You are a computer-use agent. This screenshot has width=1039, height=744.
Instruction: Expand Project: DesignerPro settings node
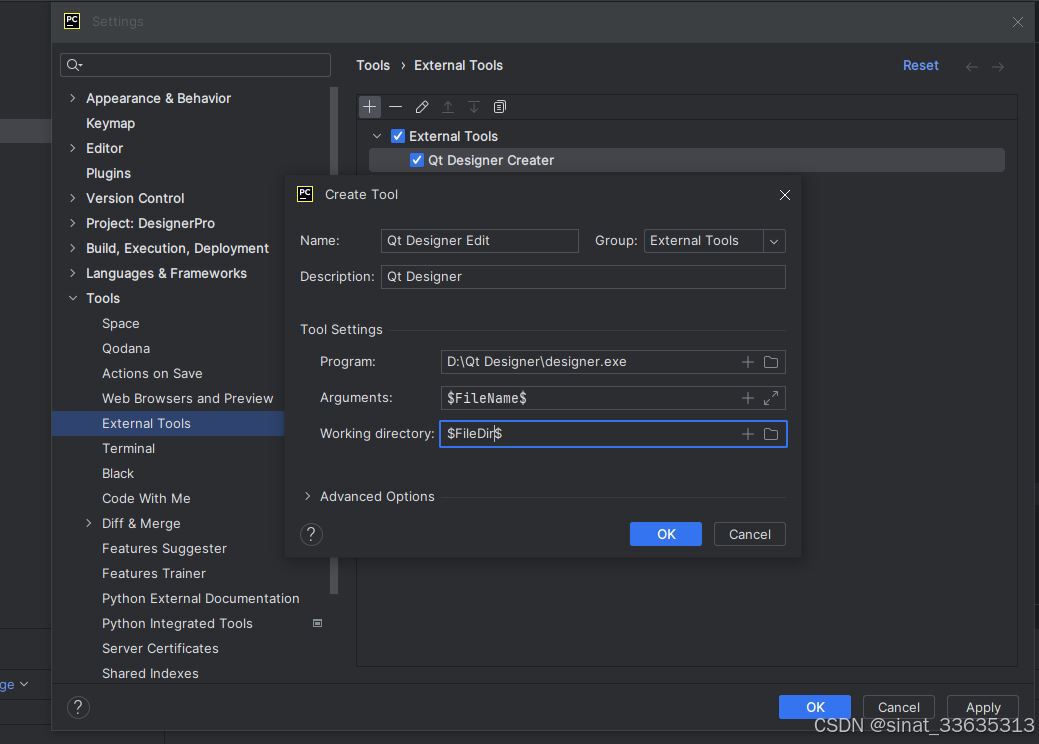pyautogui.click(x=72, y=223)
